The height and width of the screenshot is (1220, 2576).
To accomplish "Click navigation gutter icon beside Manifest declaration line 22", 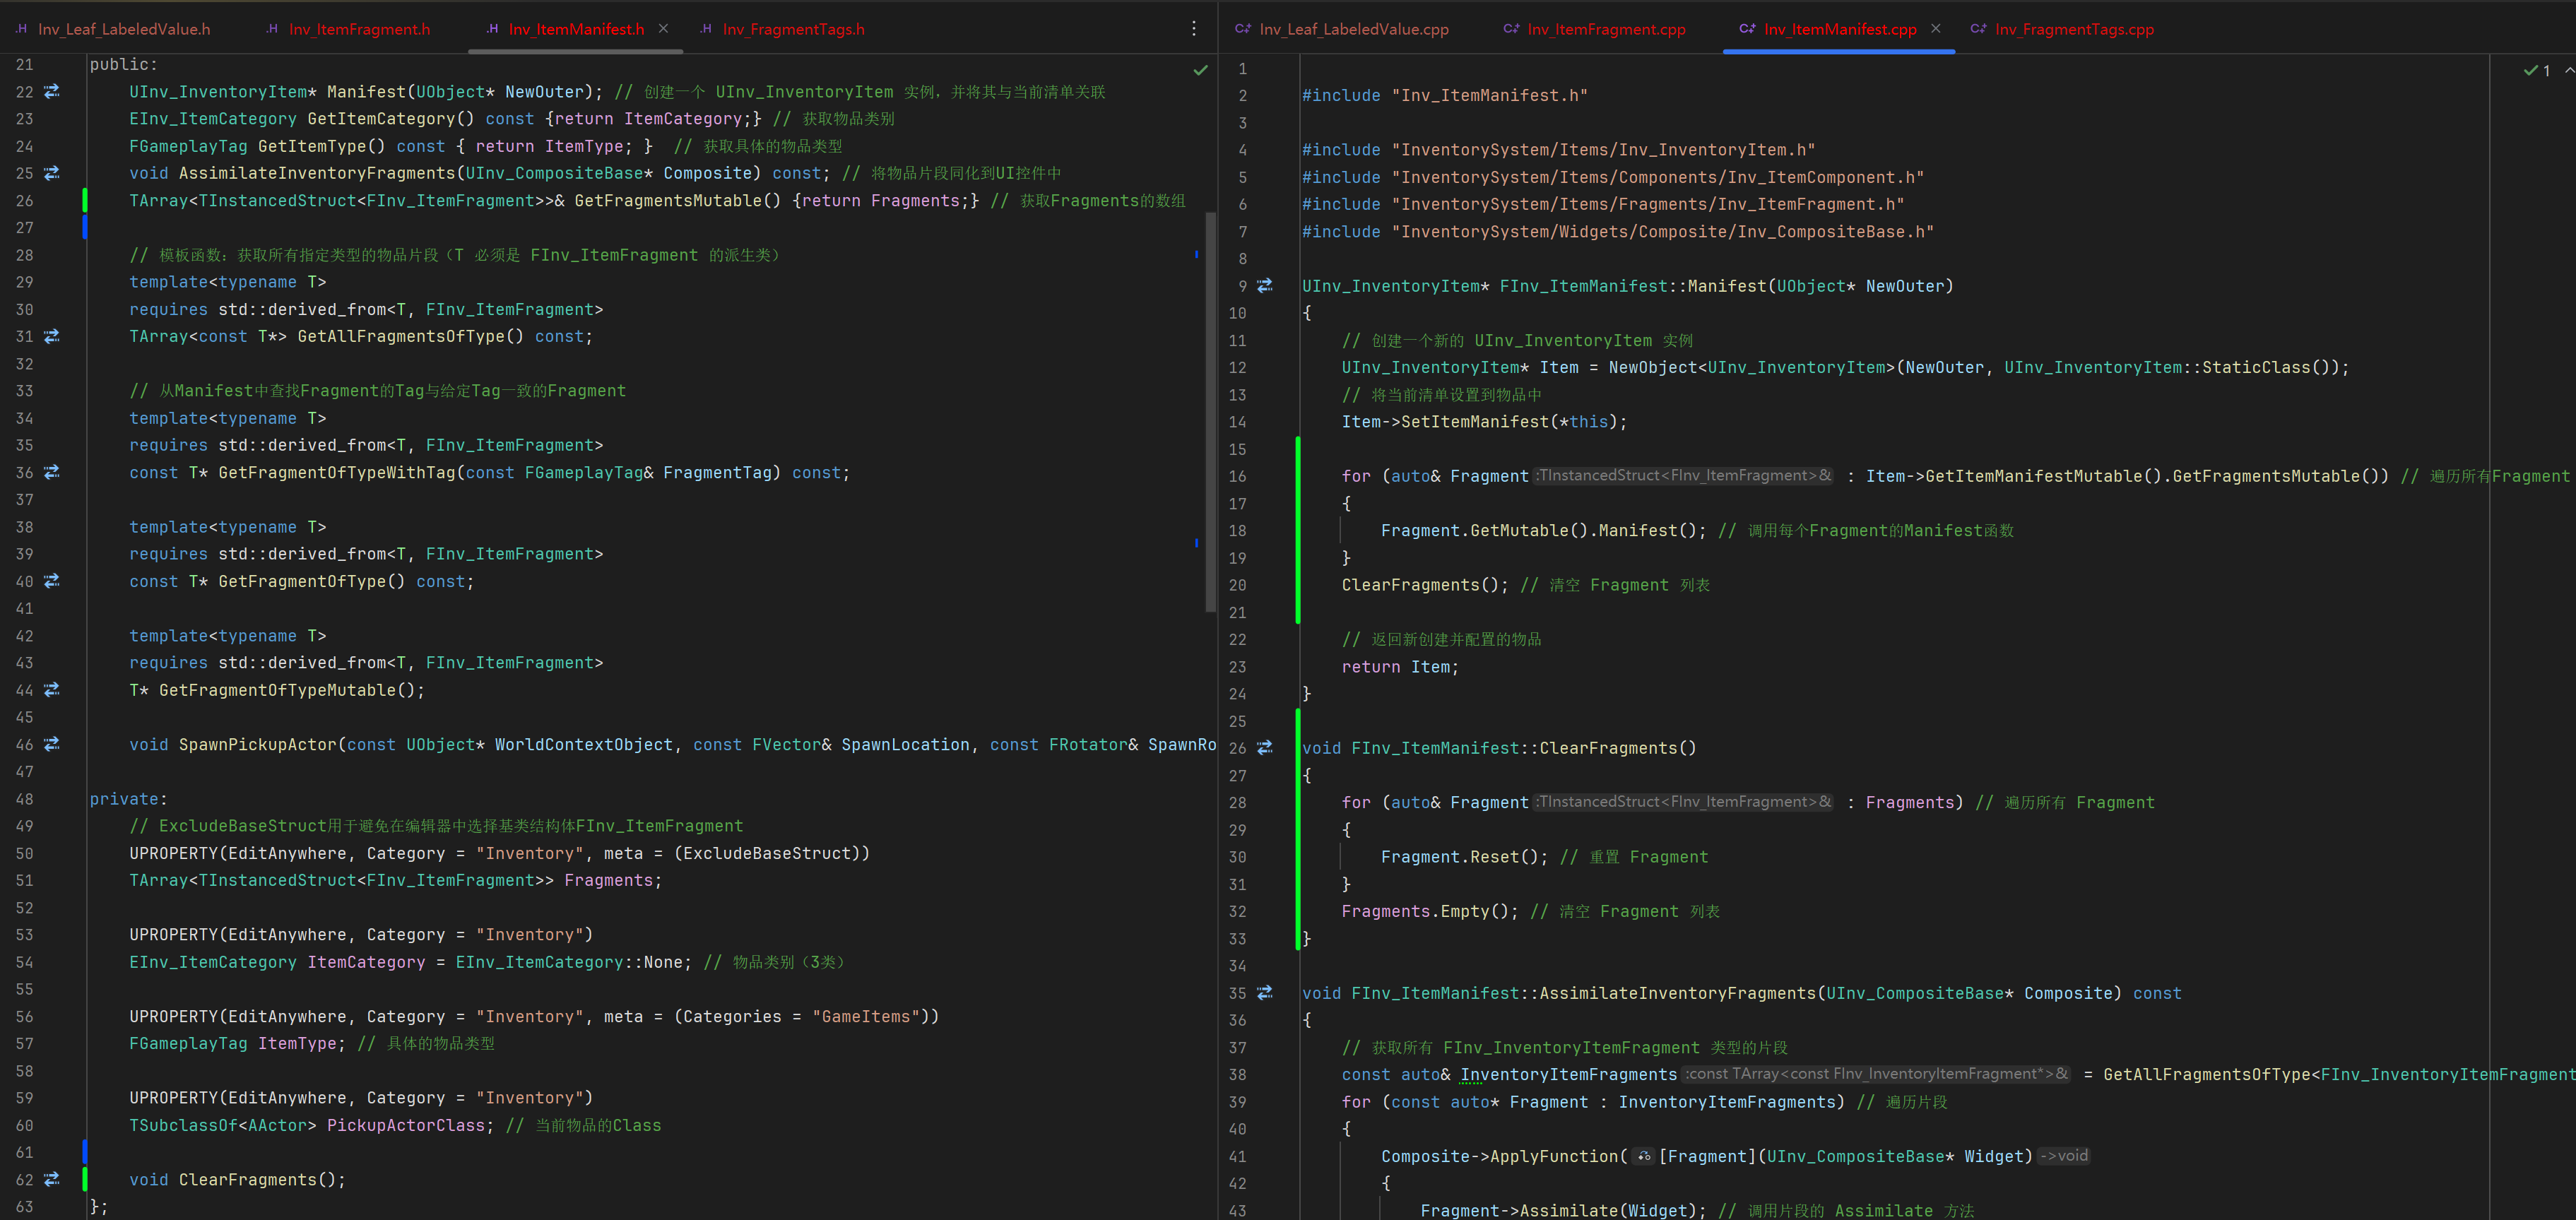I will [x=52, y=91].
